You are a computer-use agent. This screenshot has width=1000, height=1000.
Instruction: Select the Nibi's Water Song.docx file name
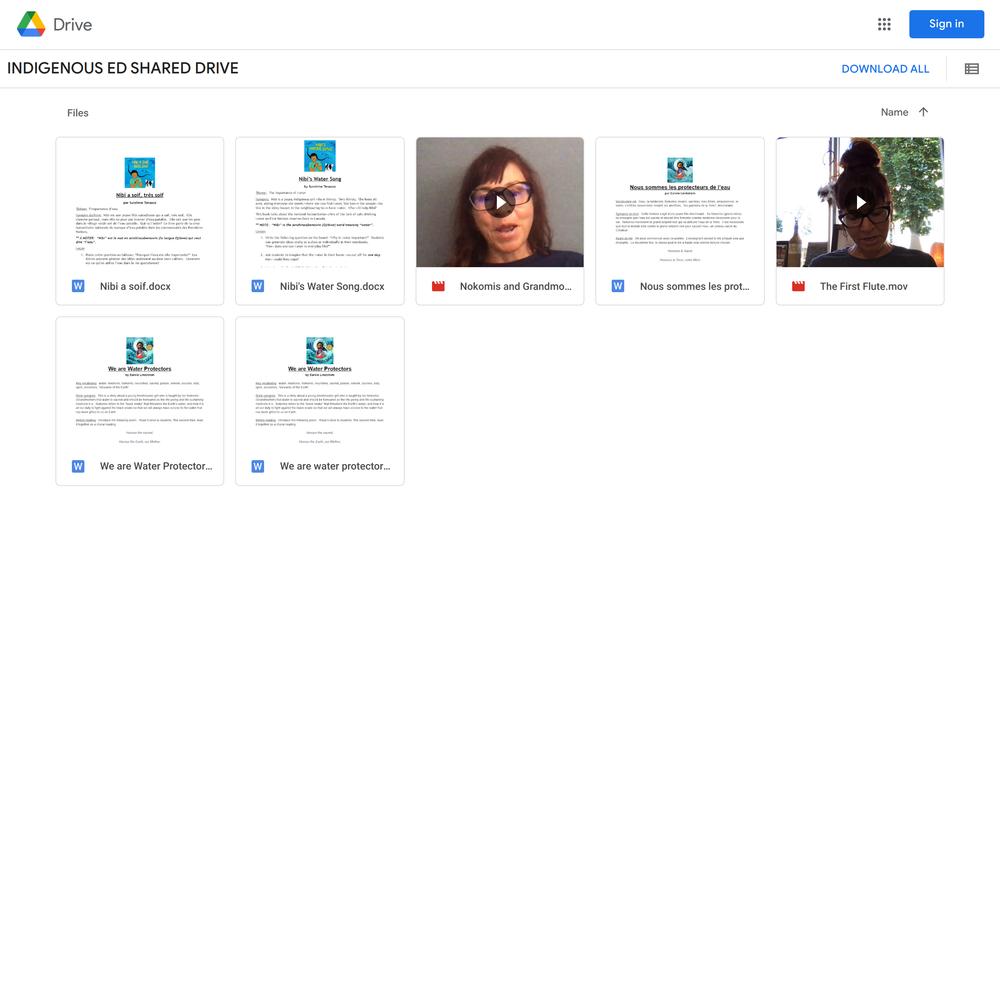tap(332, 286)
